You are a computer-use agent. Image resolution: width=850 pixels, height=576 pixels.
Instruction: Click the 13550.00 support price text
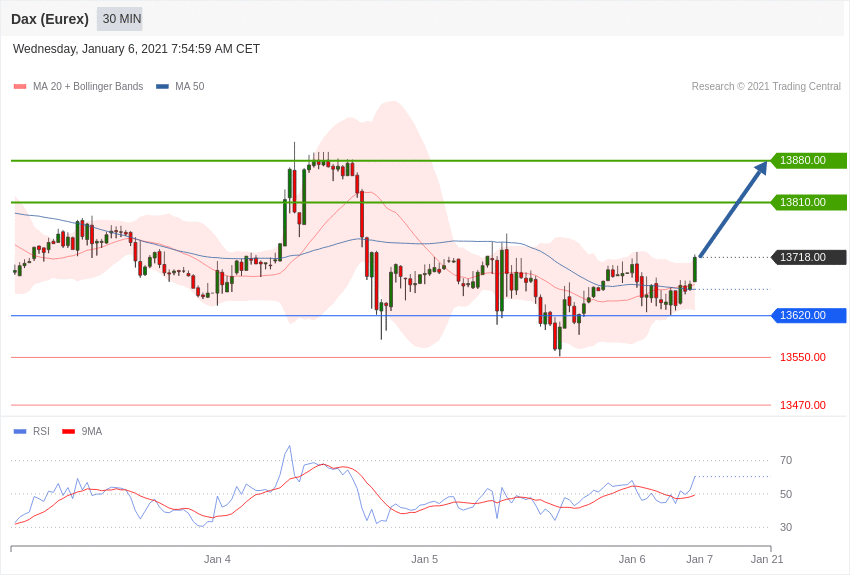pos(803,357)
